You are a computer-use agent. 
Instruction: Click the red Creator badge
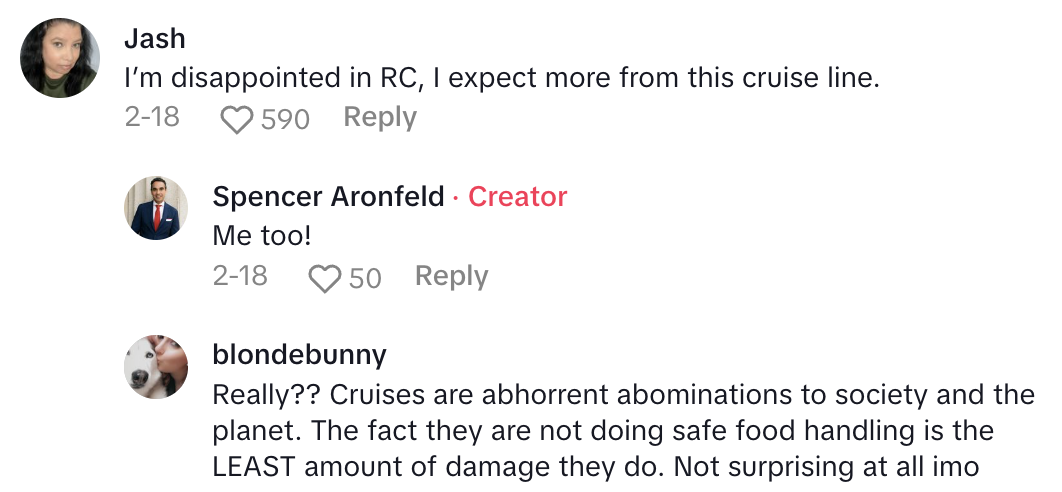pos(517,197)
